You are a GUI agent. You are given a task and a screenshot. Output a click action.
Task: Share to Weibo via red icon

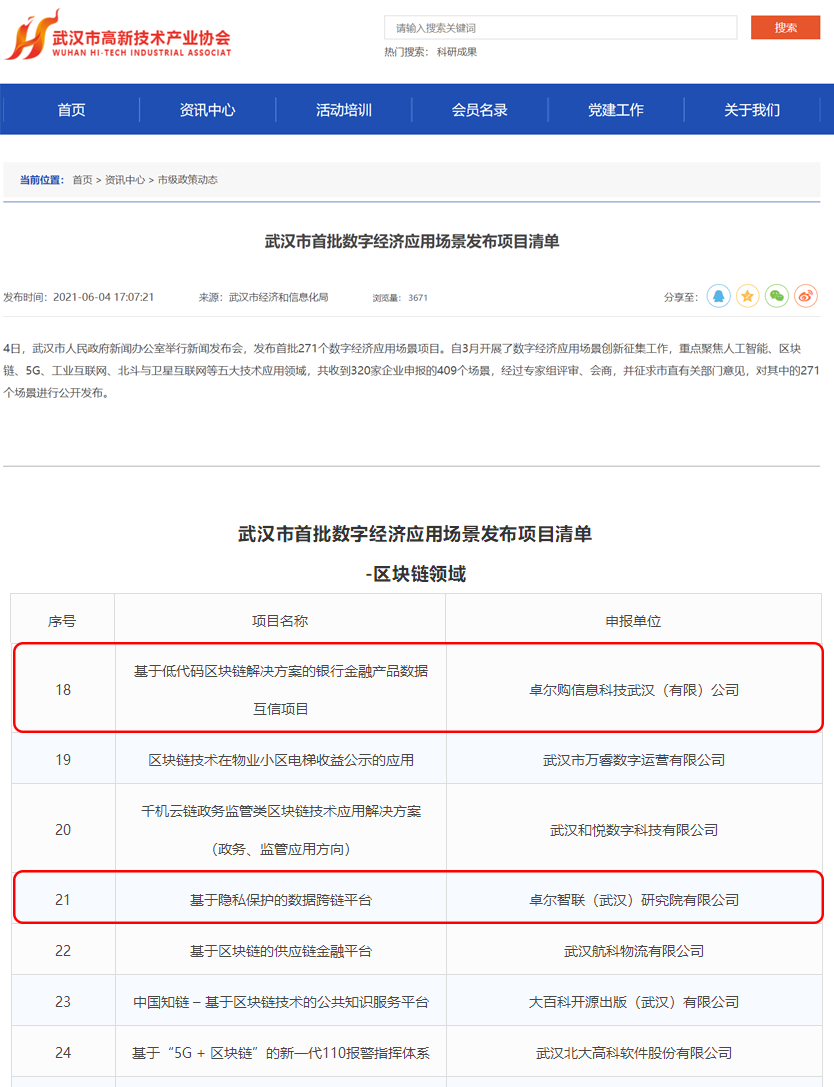coord(806,296)
